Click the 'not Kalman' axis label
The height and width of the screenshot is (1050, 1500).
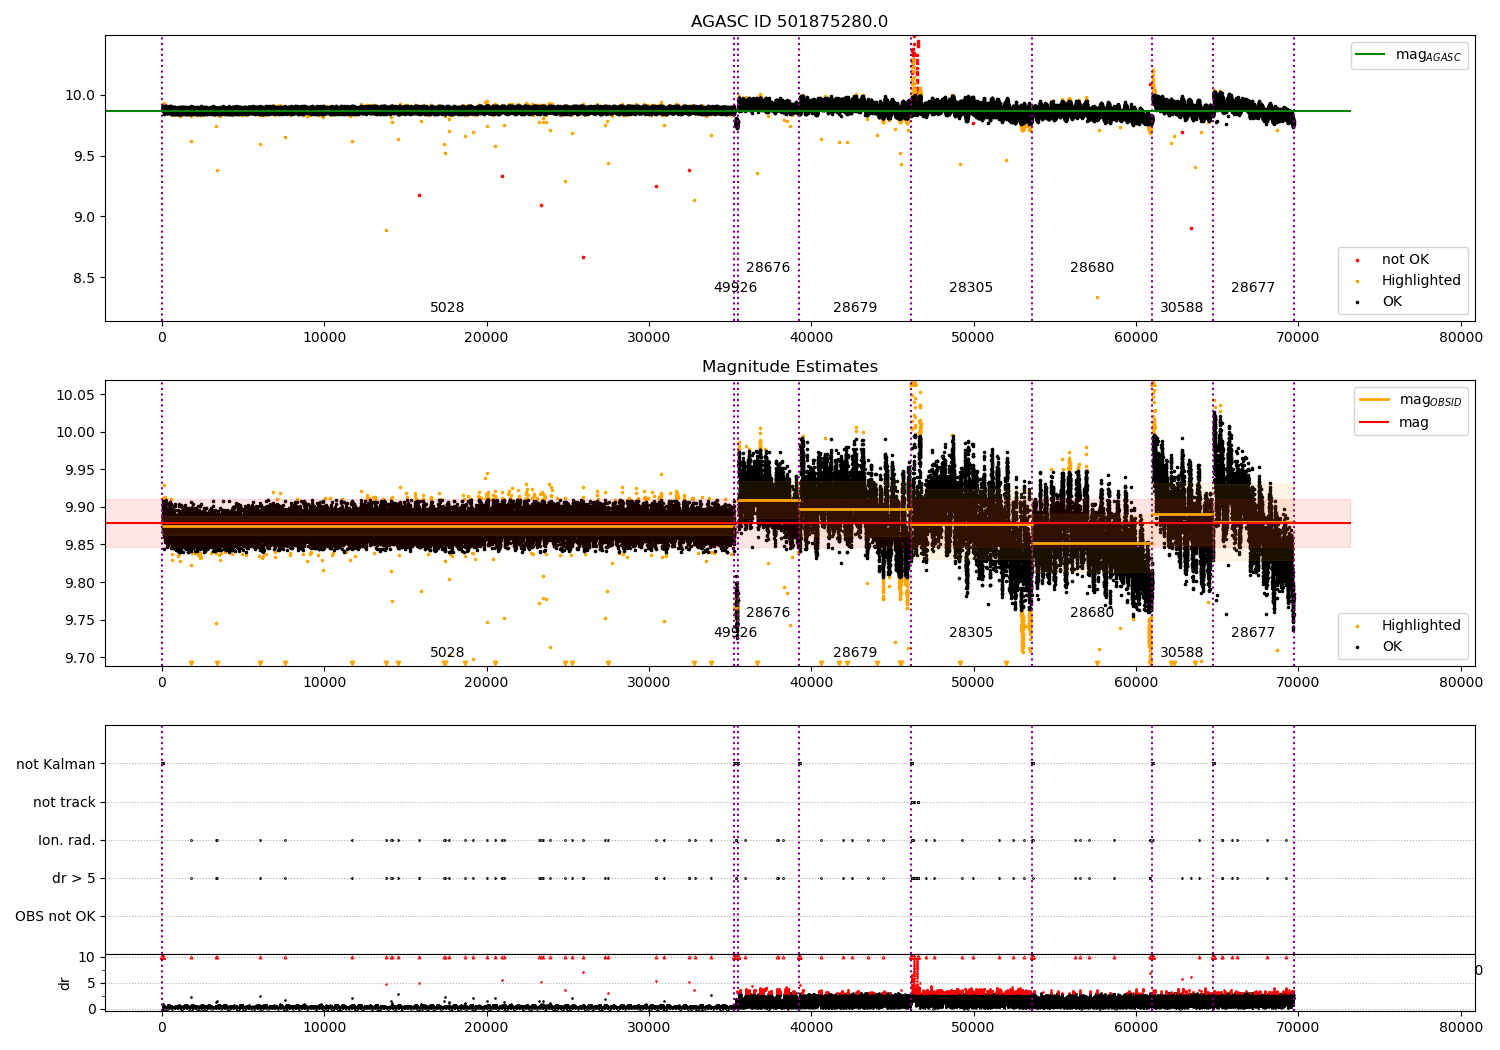(x=56, y=765)
